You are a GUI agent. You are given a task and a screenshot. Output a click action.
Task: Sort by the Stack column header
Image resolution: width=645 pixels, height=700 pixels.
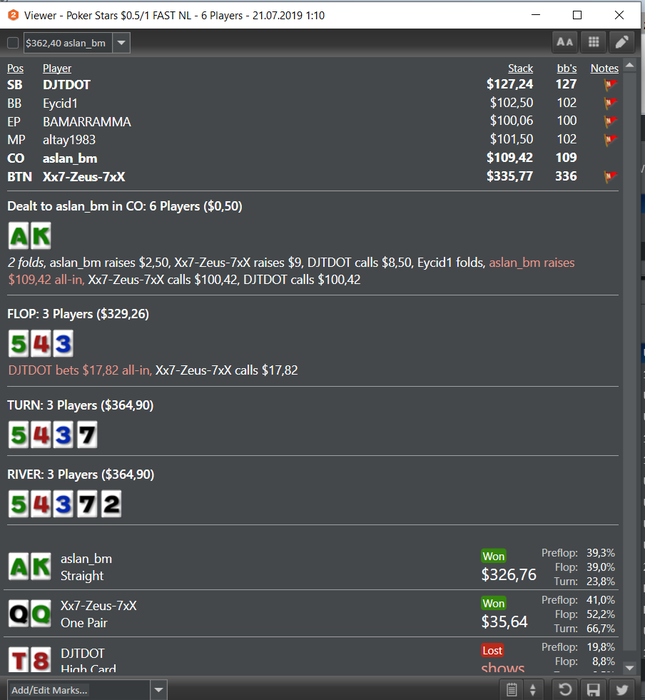coord(520,68)
